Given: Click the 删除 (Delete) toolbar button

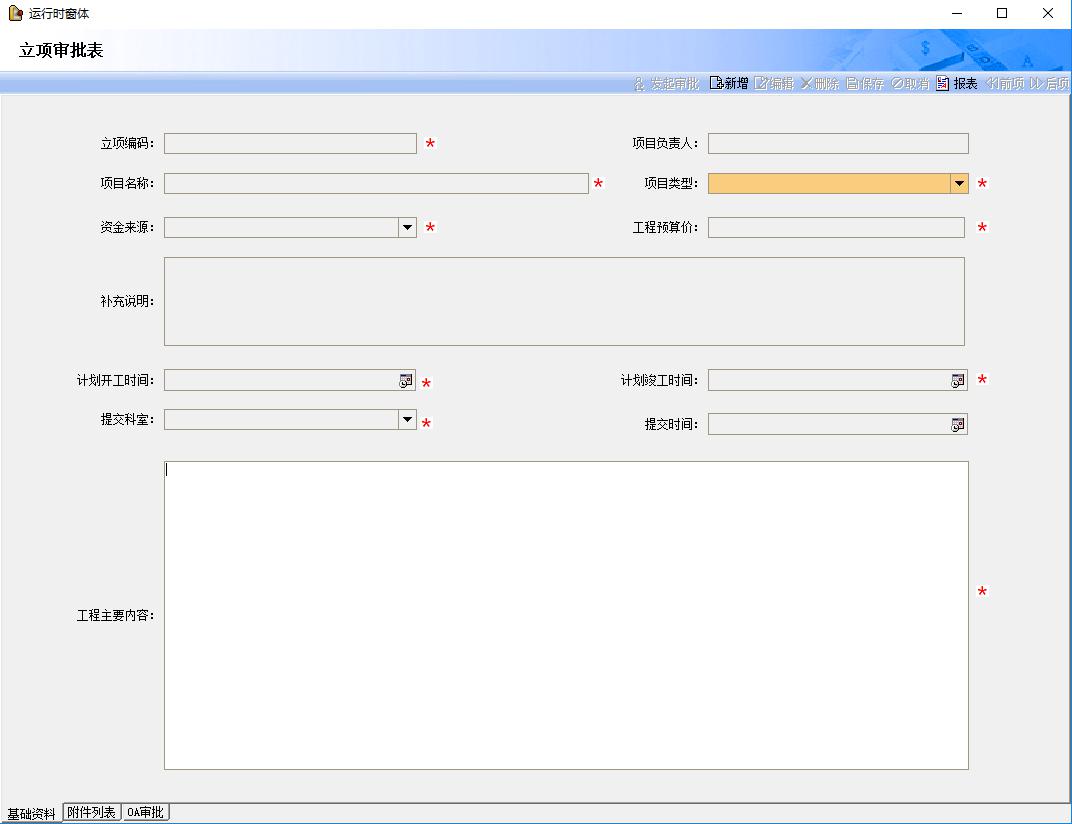Looking at the screenshot, I should (820, 84).
